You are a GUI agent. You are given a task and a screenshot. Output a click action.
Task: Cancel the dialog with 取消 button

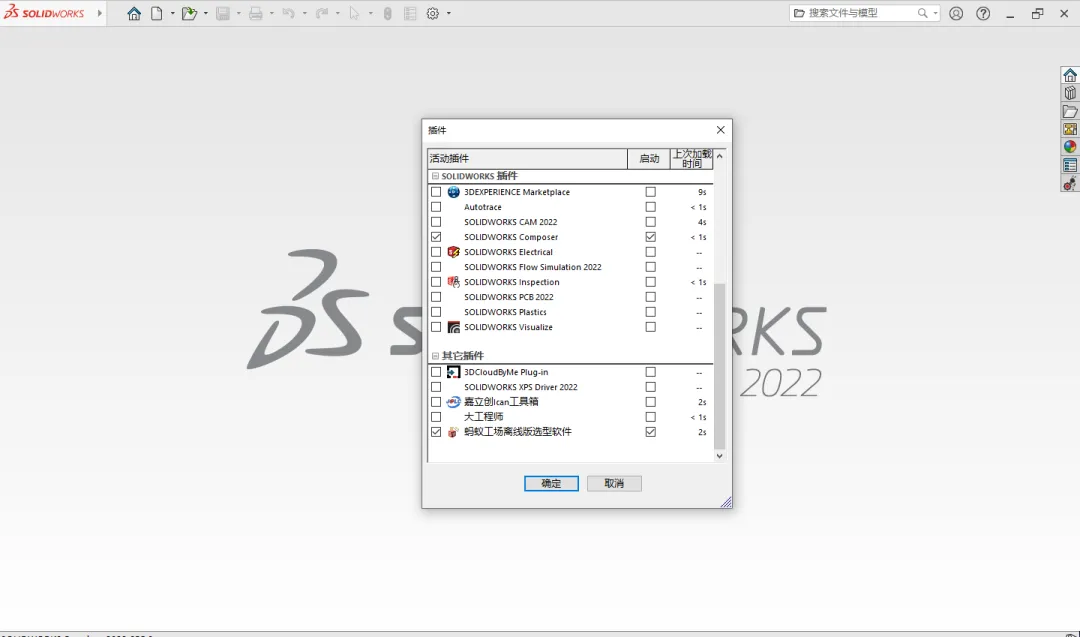(x=614, y=483)
